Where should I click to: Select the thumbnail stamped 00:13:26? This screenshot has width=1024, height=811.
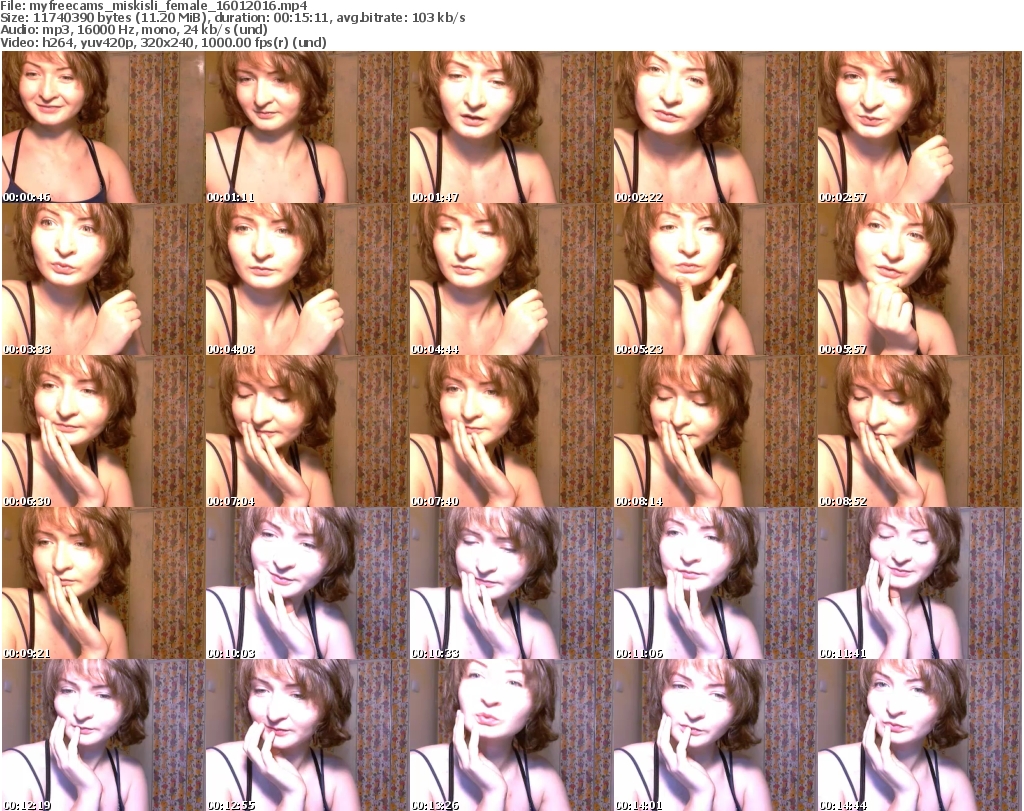pos(511,735)
